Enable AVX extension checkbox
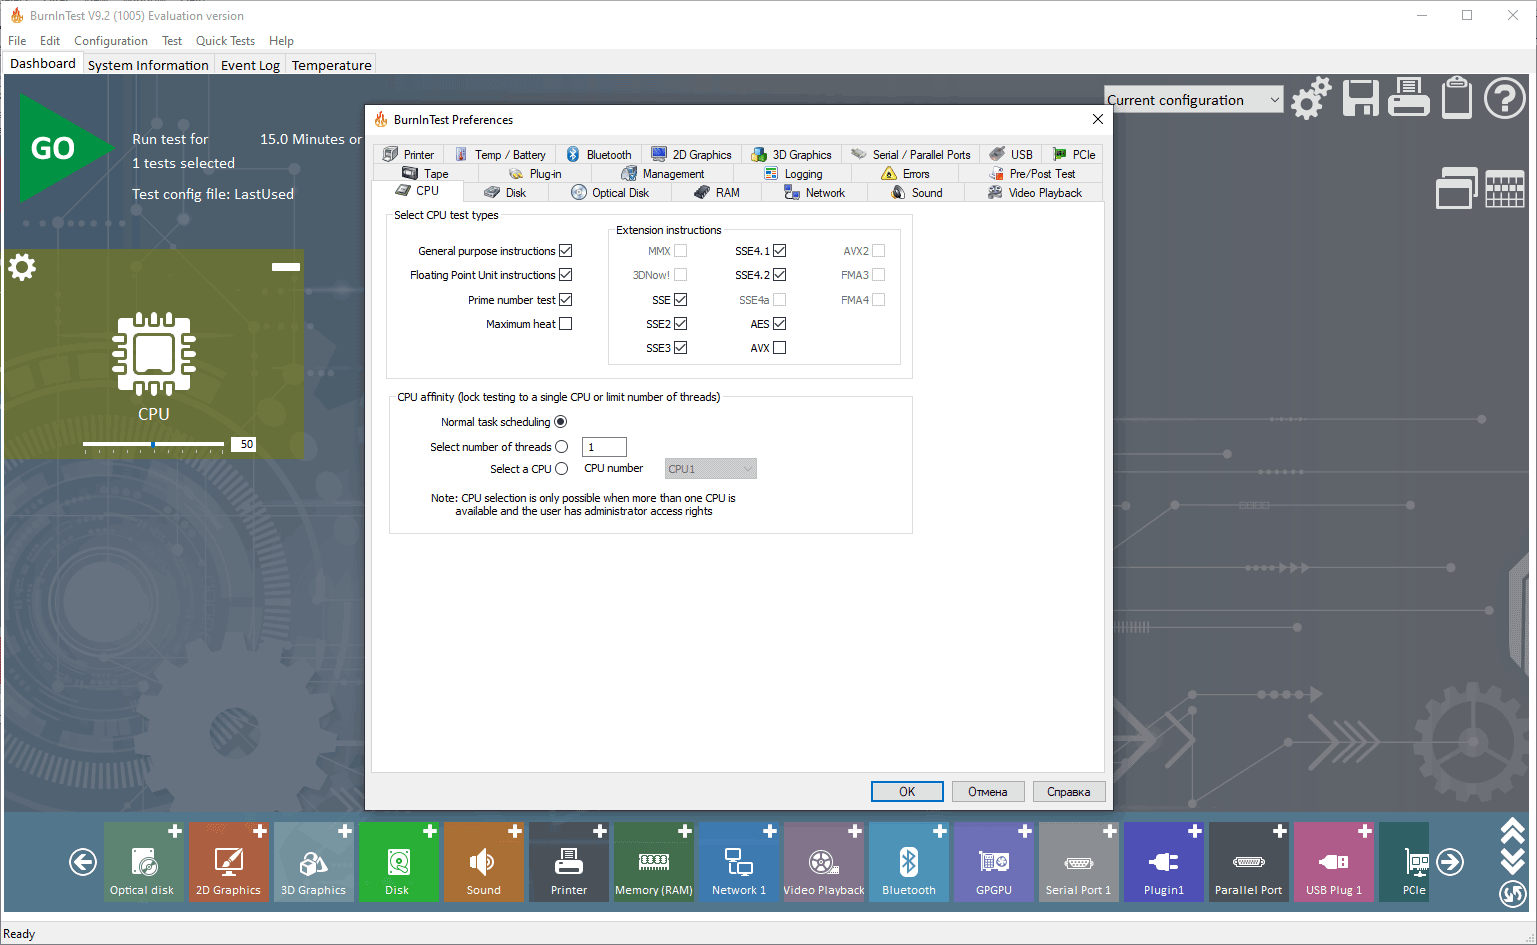 coord(780,348)
